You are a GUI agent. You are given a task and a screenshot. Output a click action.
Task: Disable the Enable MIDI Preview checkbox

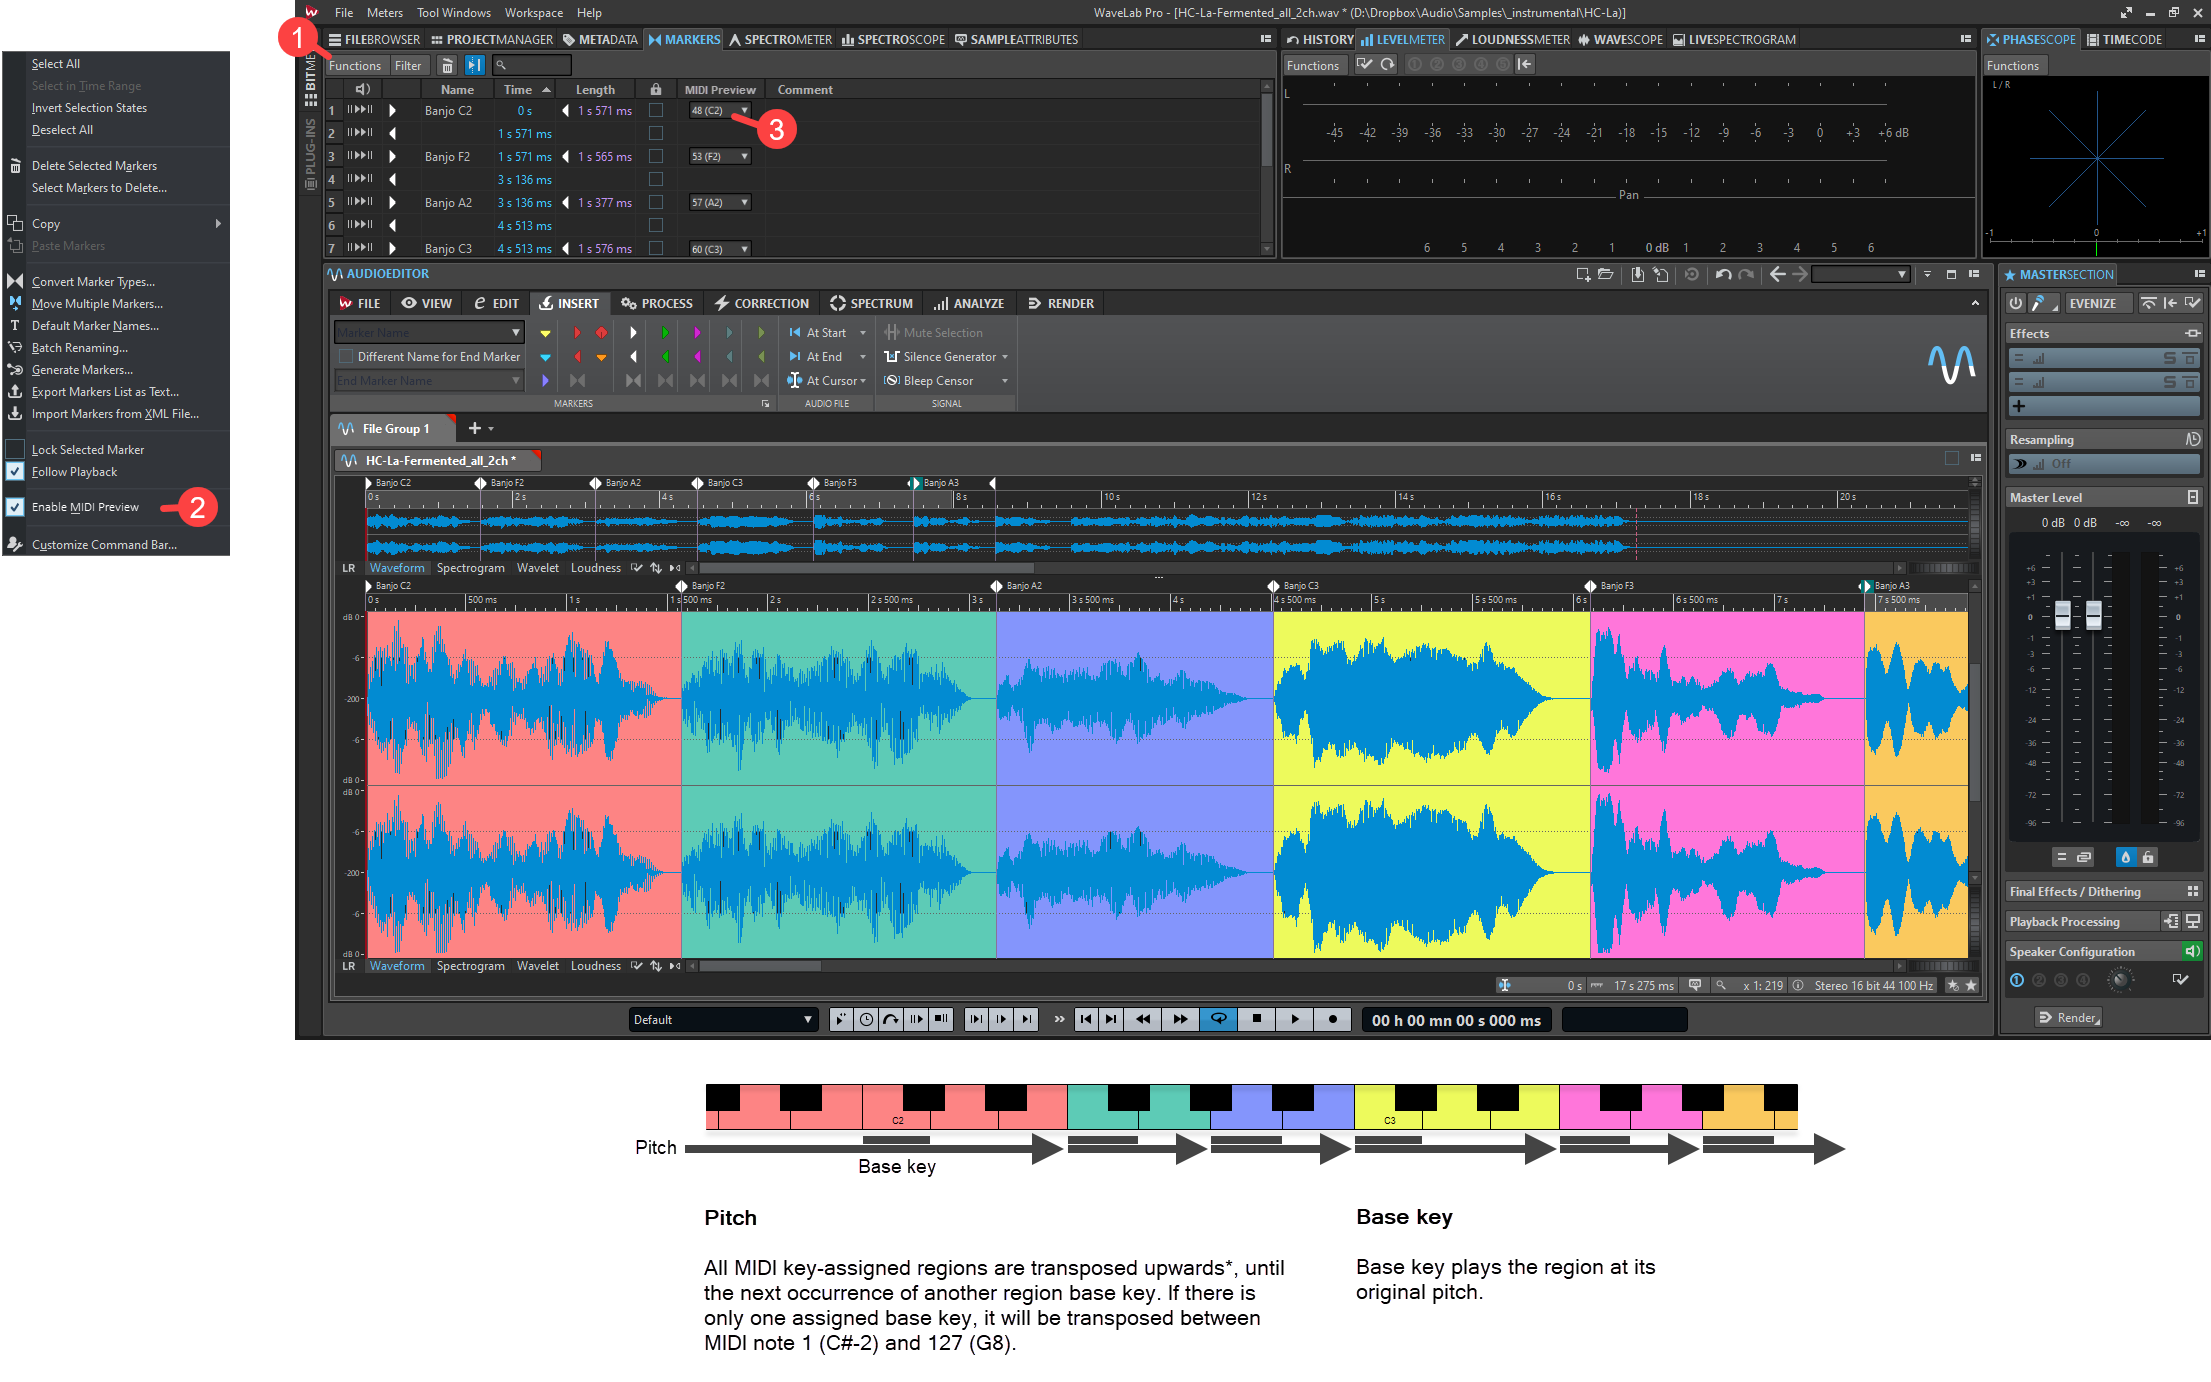coord(15,507)
